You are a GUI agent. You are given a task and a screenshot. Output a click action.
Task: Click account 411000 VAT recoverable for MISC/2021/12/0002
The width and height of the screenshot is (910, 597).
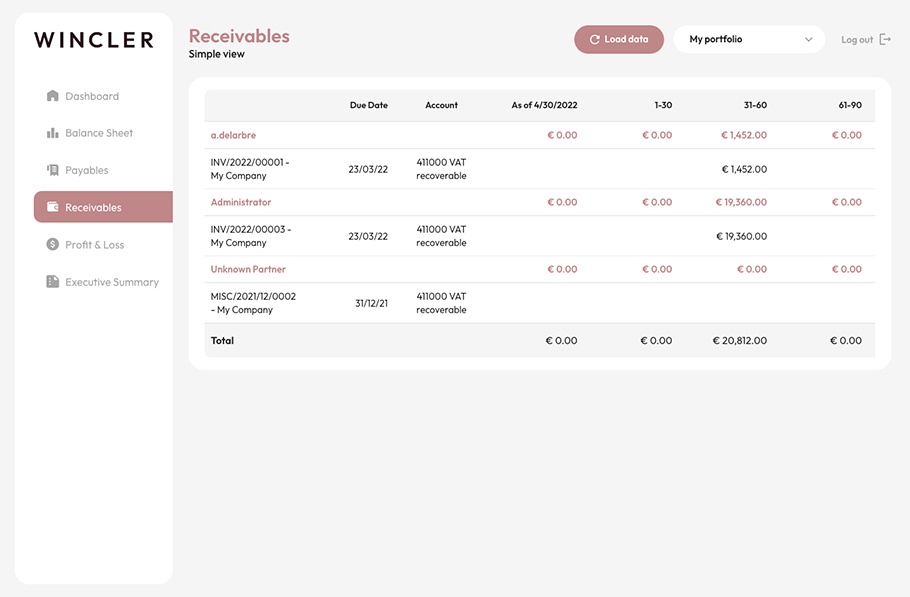click(x=441, y=303)
